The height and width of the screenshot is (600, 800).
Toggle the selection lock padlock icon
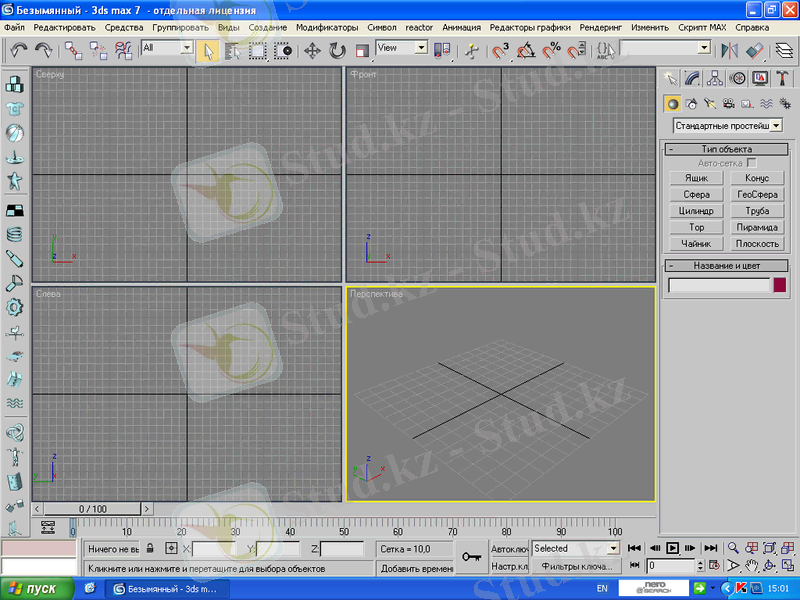[150, 548]
